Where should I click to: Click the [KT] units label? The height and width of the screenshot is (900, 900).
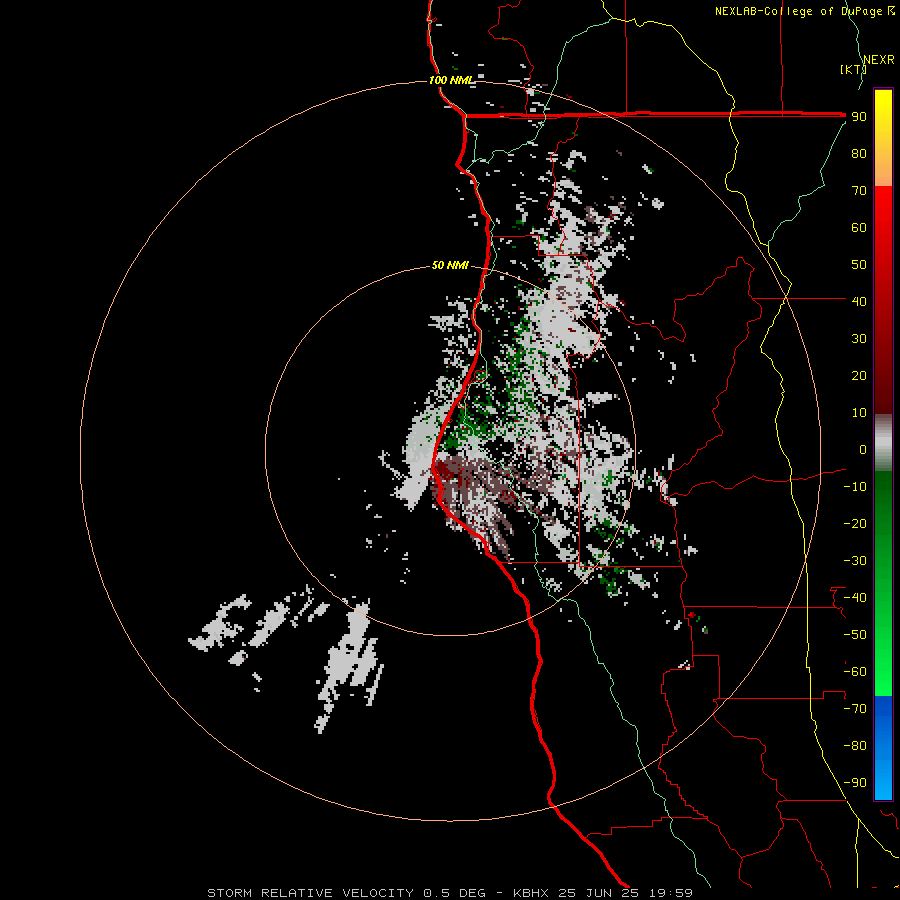tap(854, 69)
